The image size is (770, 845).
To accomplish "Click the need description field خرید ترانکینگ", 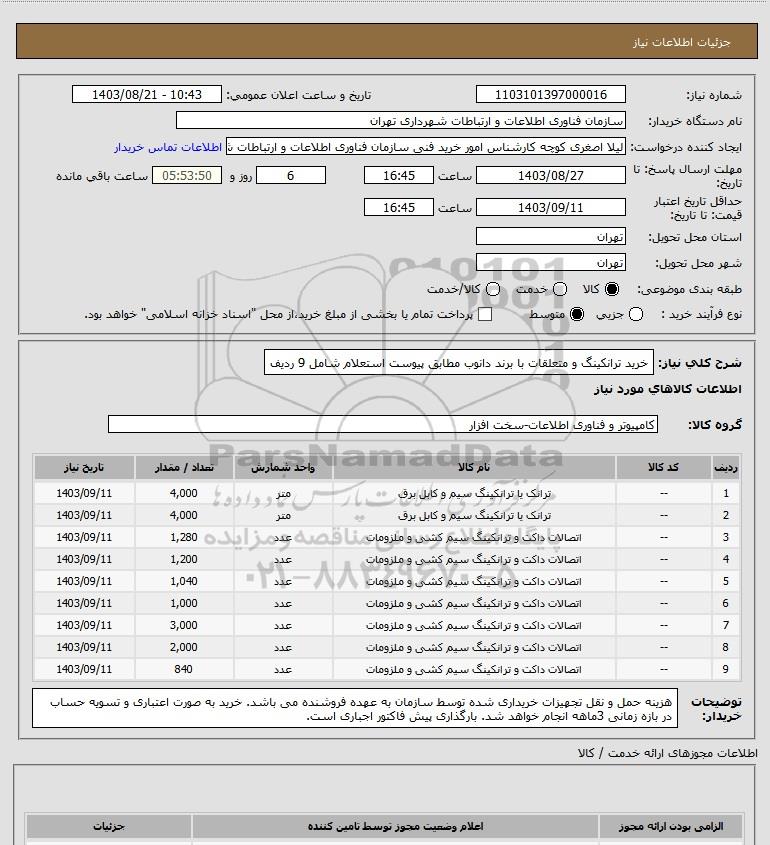I will pyautogui.click(x=459, y=363).
